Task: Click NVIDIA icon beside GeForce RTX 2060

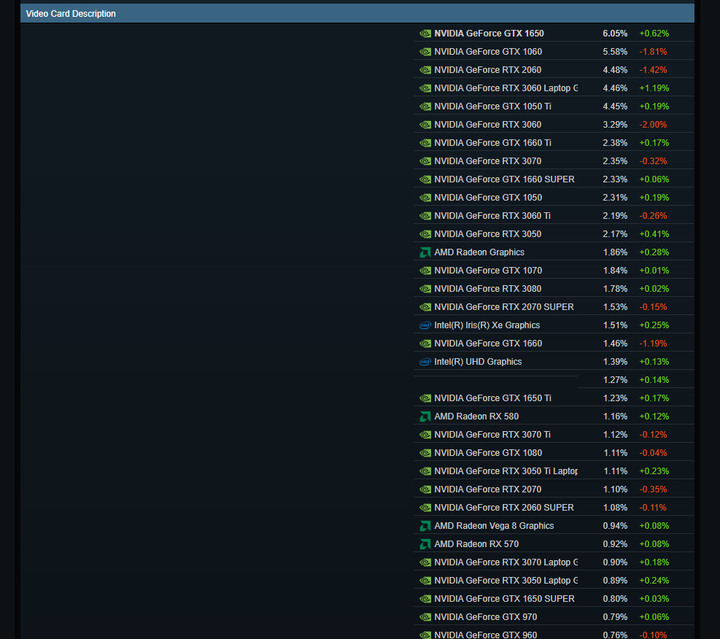Action: 425,70
